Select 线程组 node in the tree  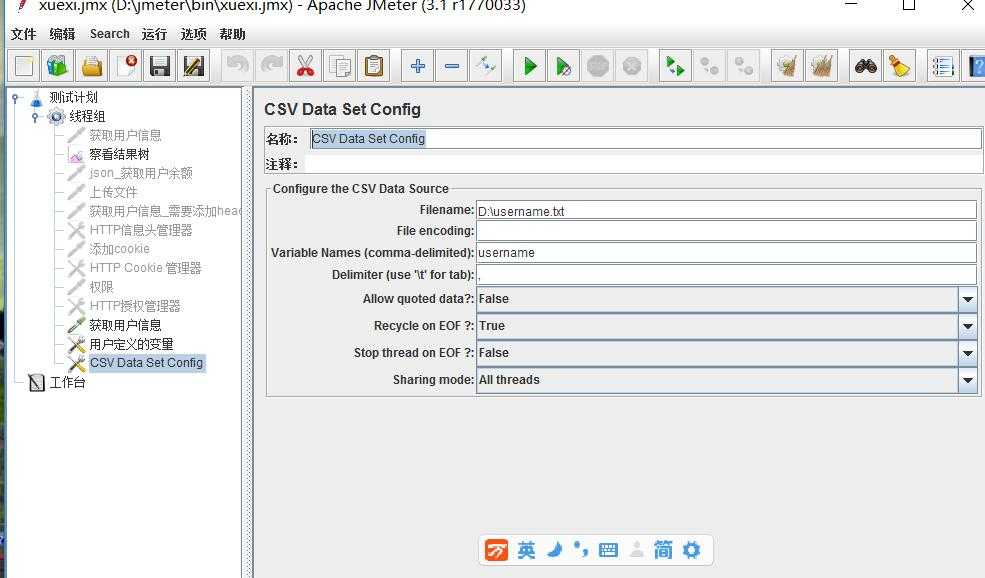click(x=87, y=116)
